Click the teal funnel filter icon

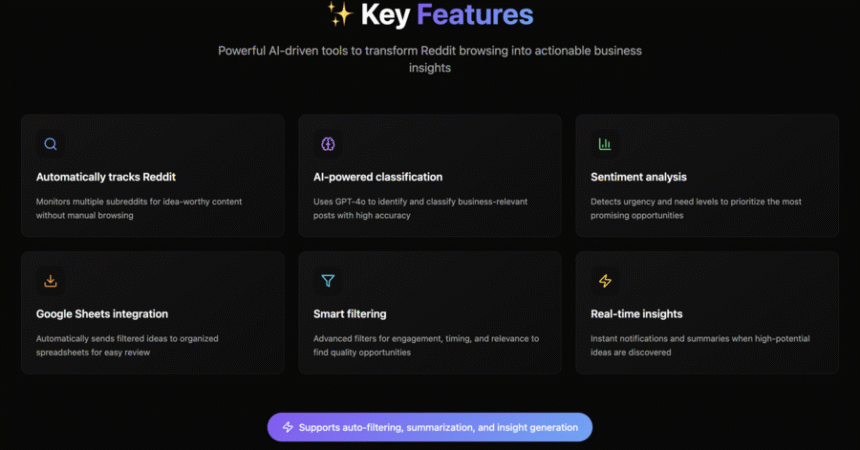point(328,281)
